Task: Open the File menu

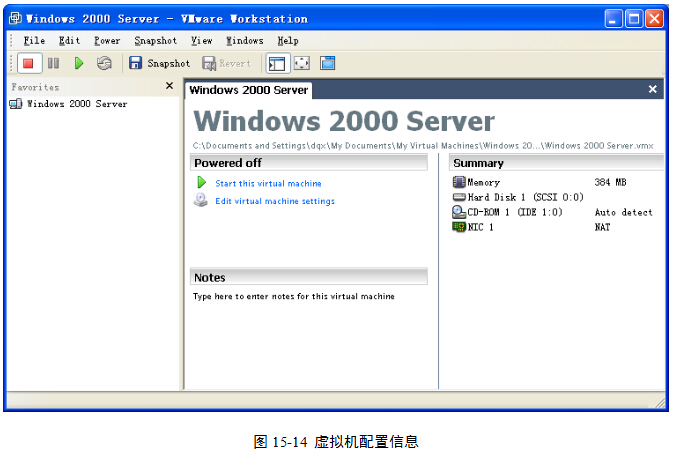Action: click(x=34, y=41)
